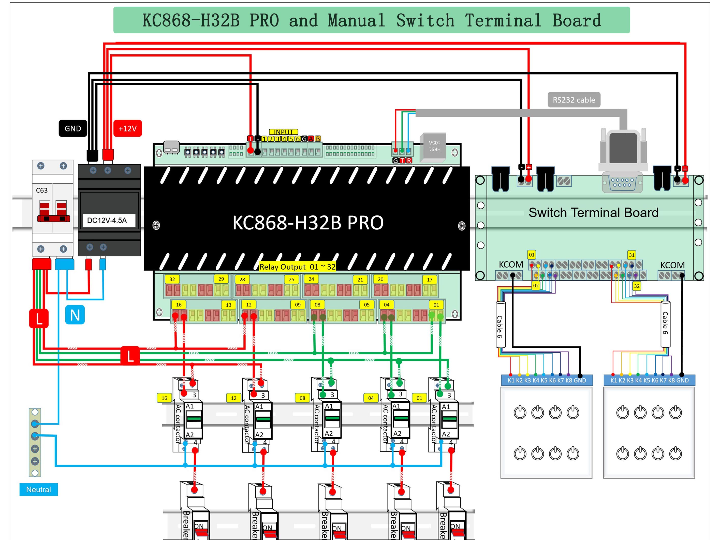Click the fourth breaker at the bottom
720x540 pixels.
[x=401, y=511]
